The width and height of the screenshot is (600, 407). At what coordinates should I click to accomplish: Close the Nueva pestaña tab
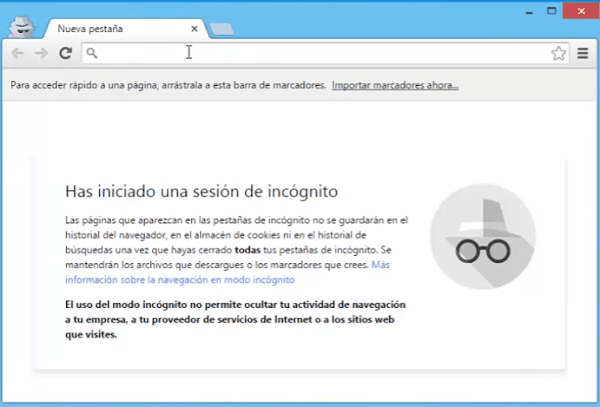(x=194, y=29)
